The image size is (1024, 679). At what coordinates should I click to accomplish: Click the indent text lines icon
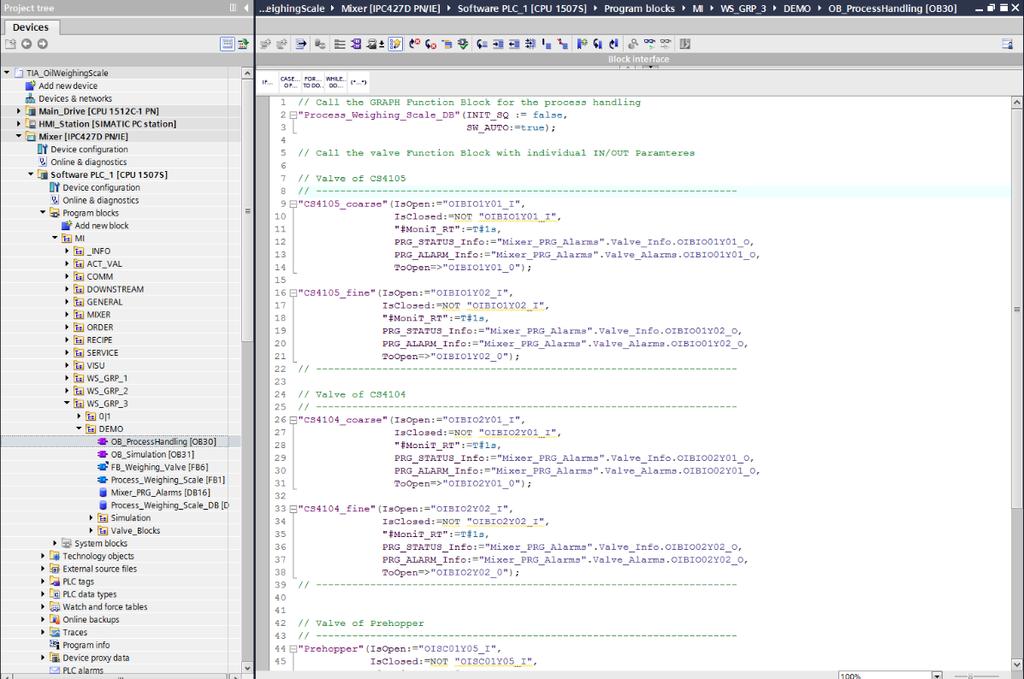(x=340, y=44)
